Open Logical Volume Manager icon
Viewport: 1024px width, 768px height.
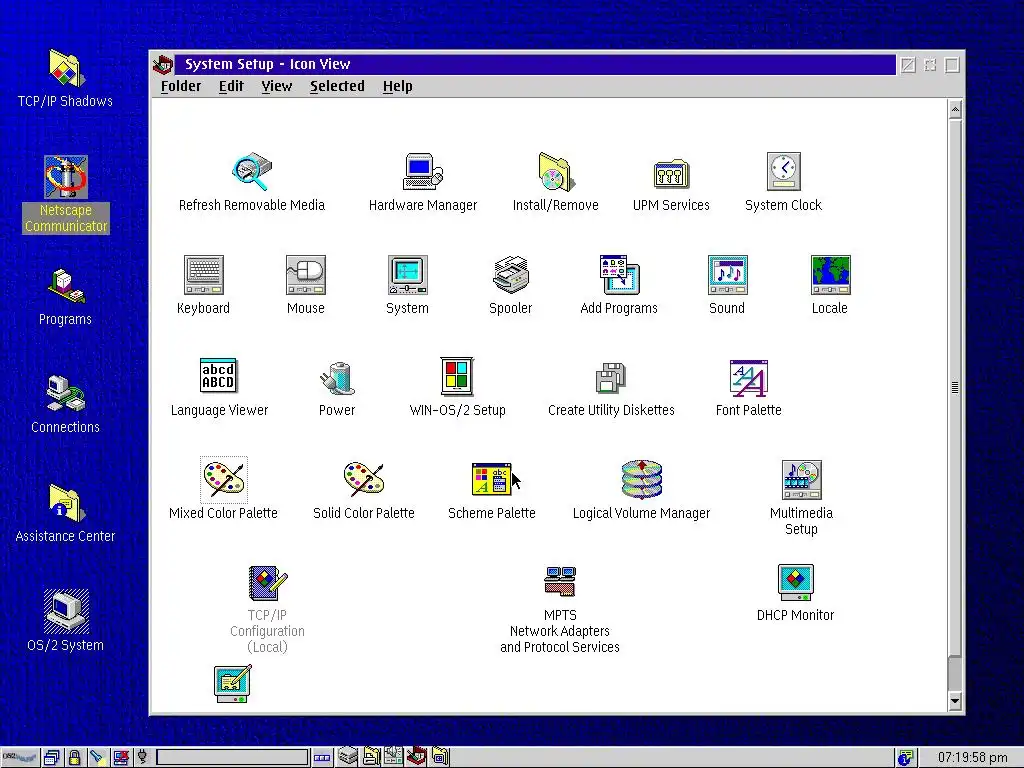pyautogui.click(x=641, y=479)
